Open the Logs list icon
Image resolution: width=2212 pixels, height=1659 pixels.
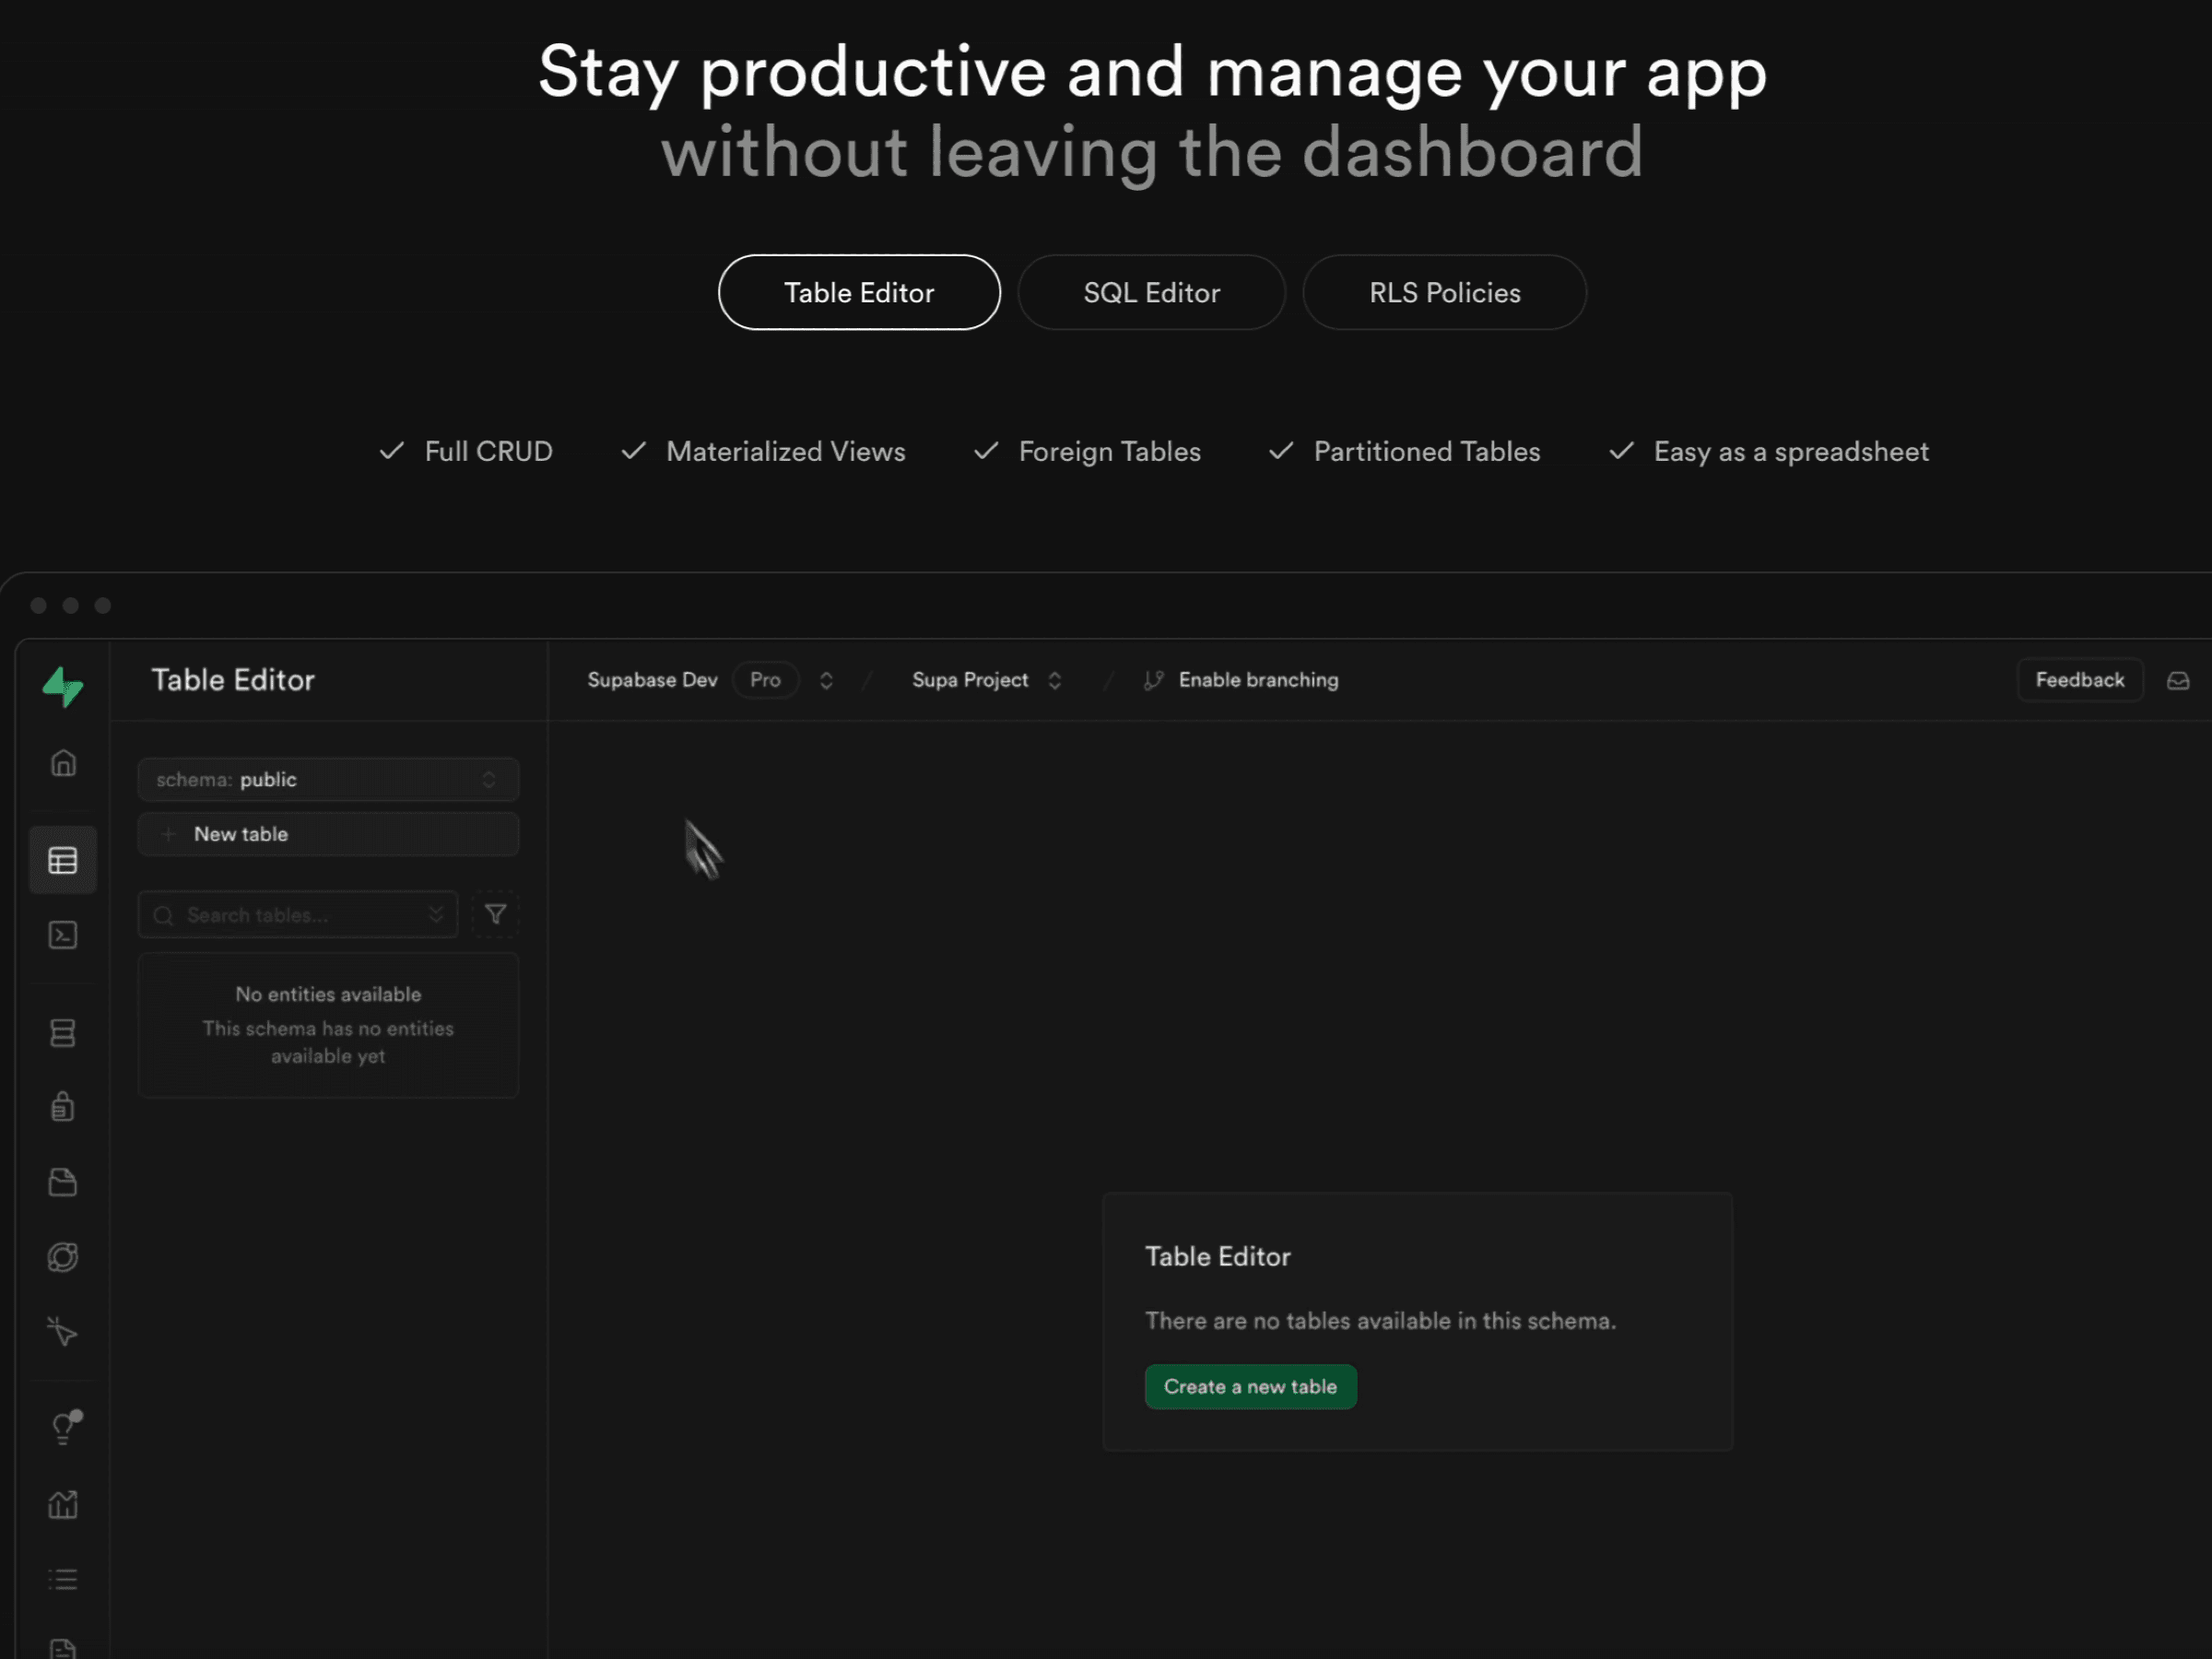(63, 1579)
